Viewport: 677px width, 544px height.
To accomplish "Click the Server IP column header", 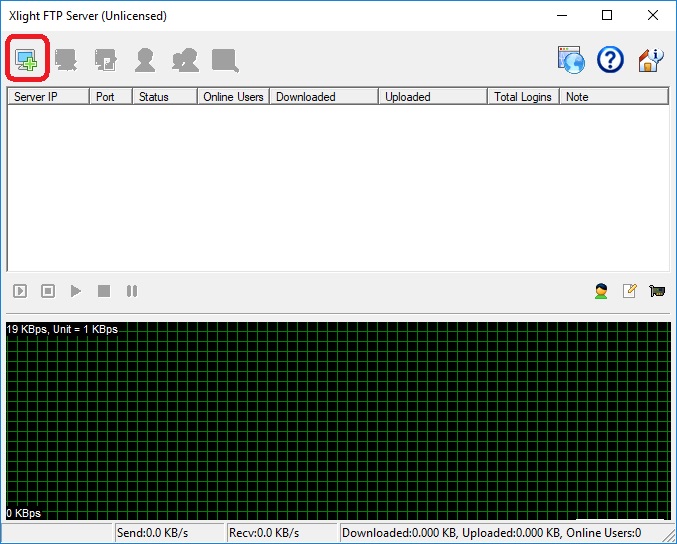I will 48,97.
